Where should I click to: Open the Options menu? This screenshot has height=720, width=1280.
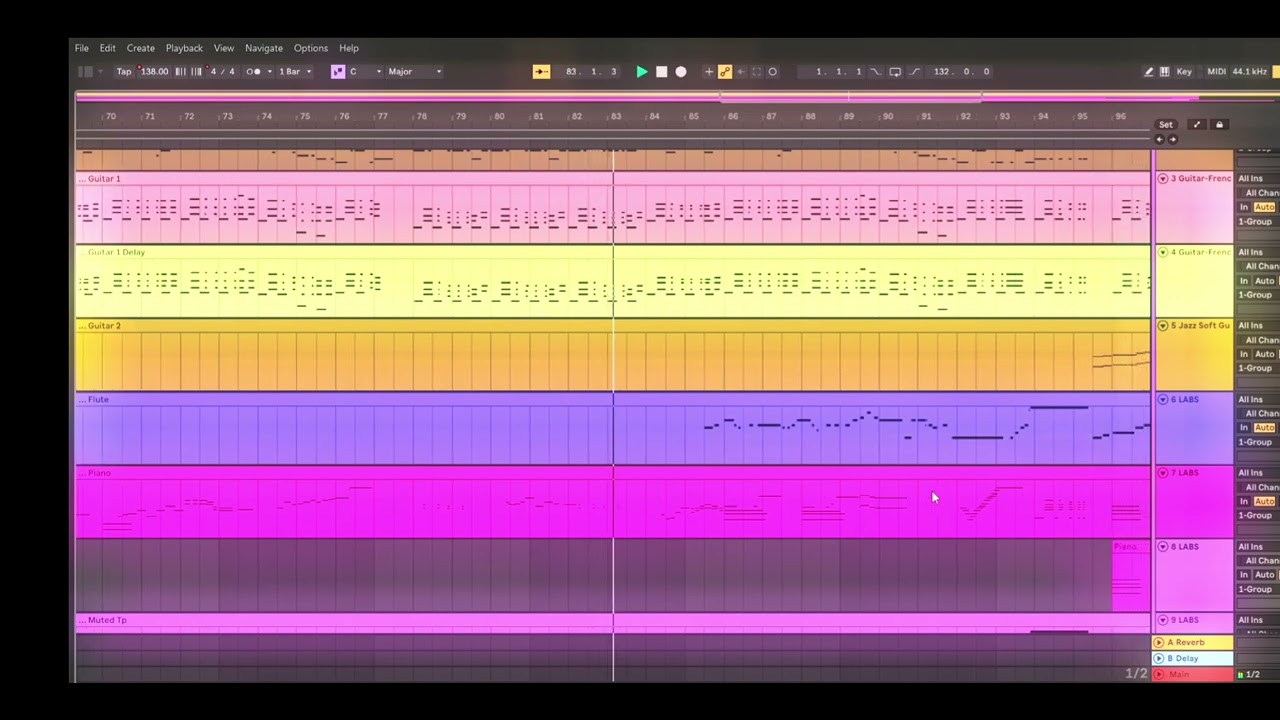310,48
